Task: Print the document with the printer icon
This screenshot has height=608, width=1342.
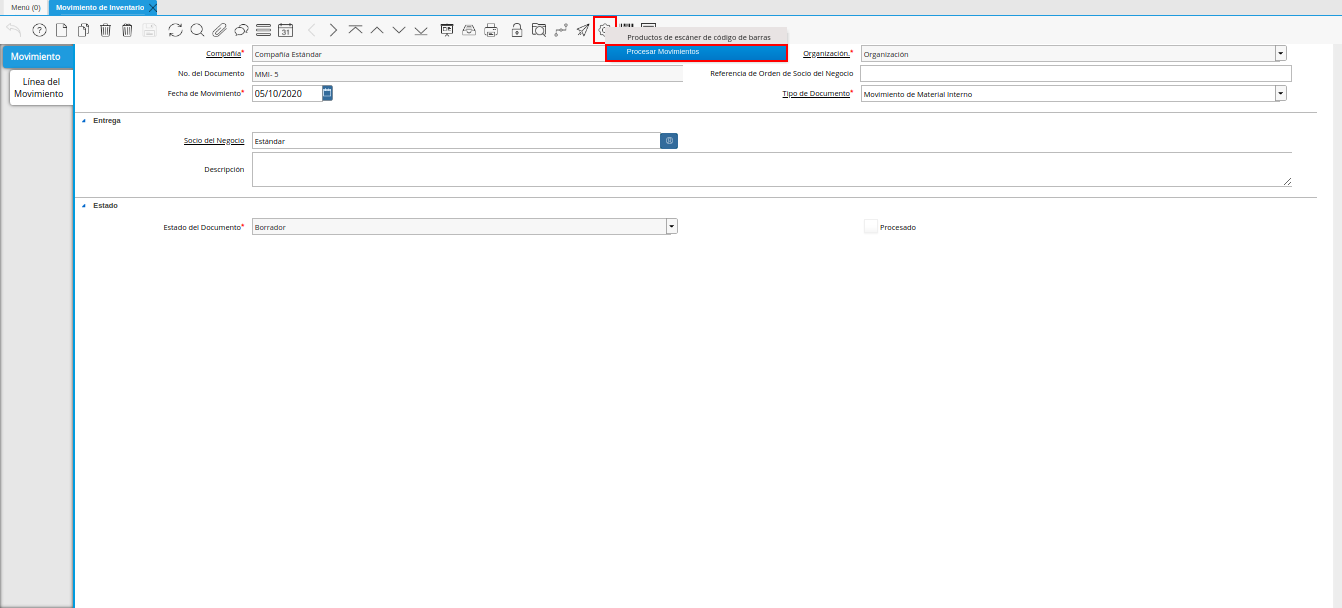Action: point(491,30)
